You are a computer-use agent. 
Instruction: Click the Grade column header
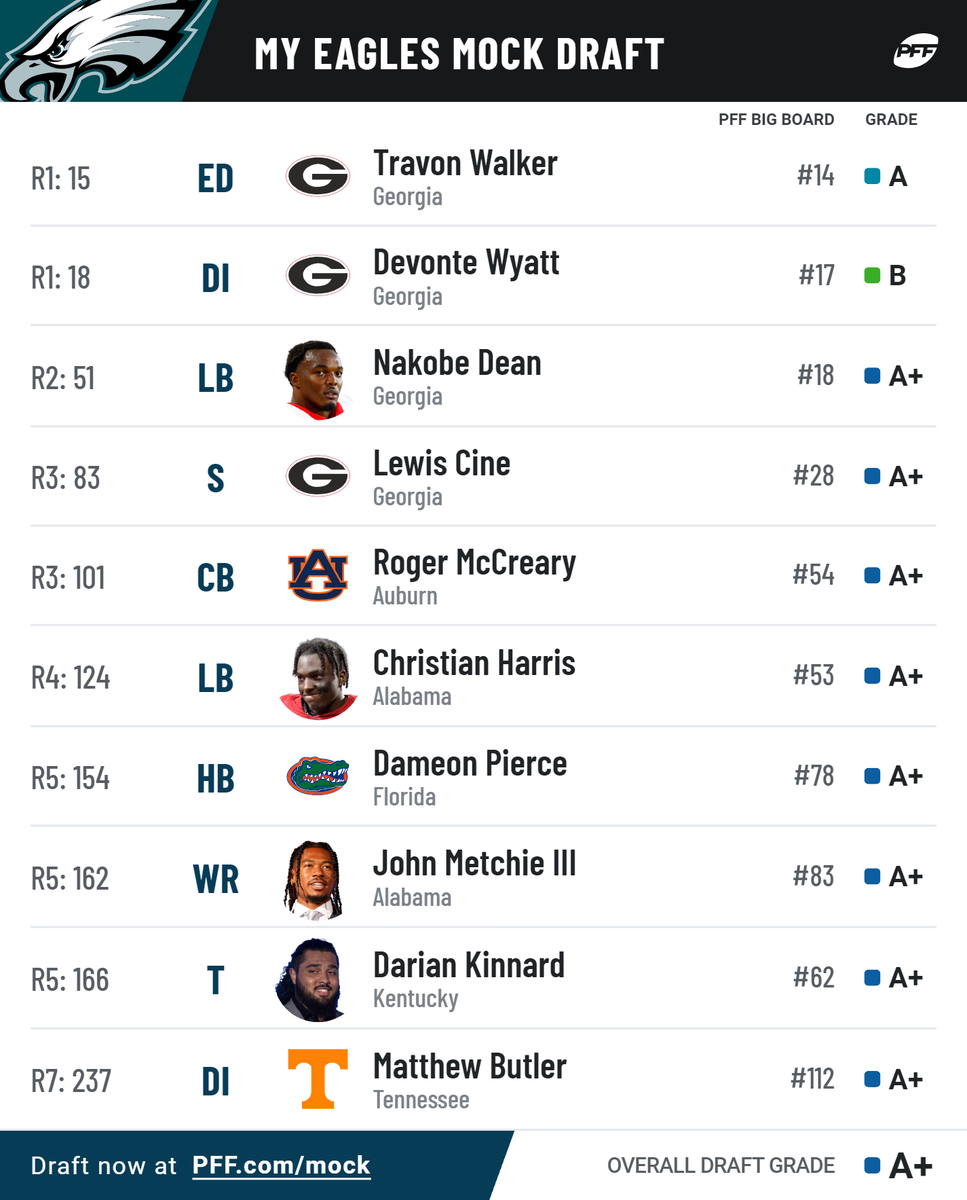[891, 119]
